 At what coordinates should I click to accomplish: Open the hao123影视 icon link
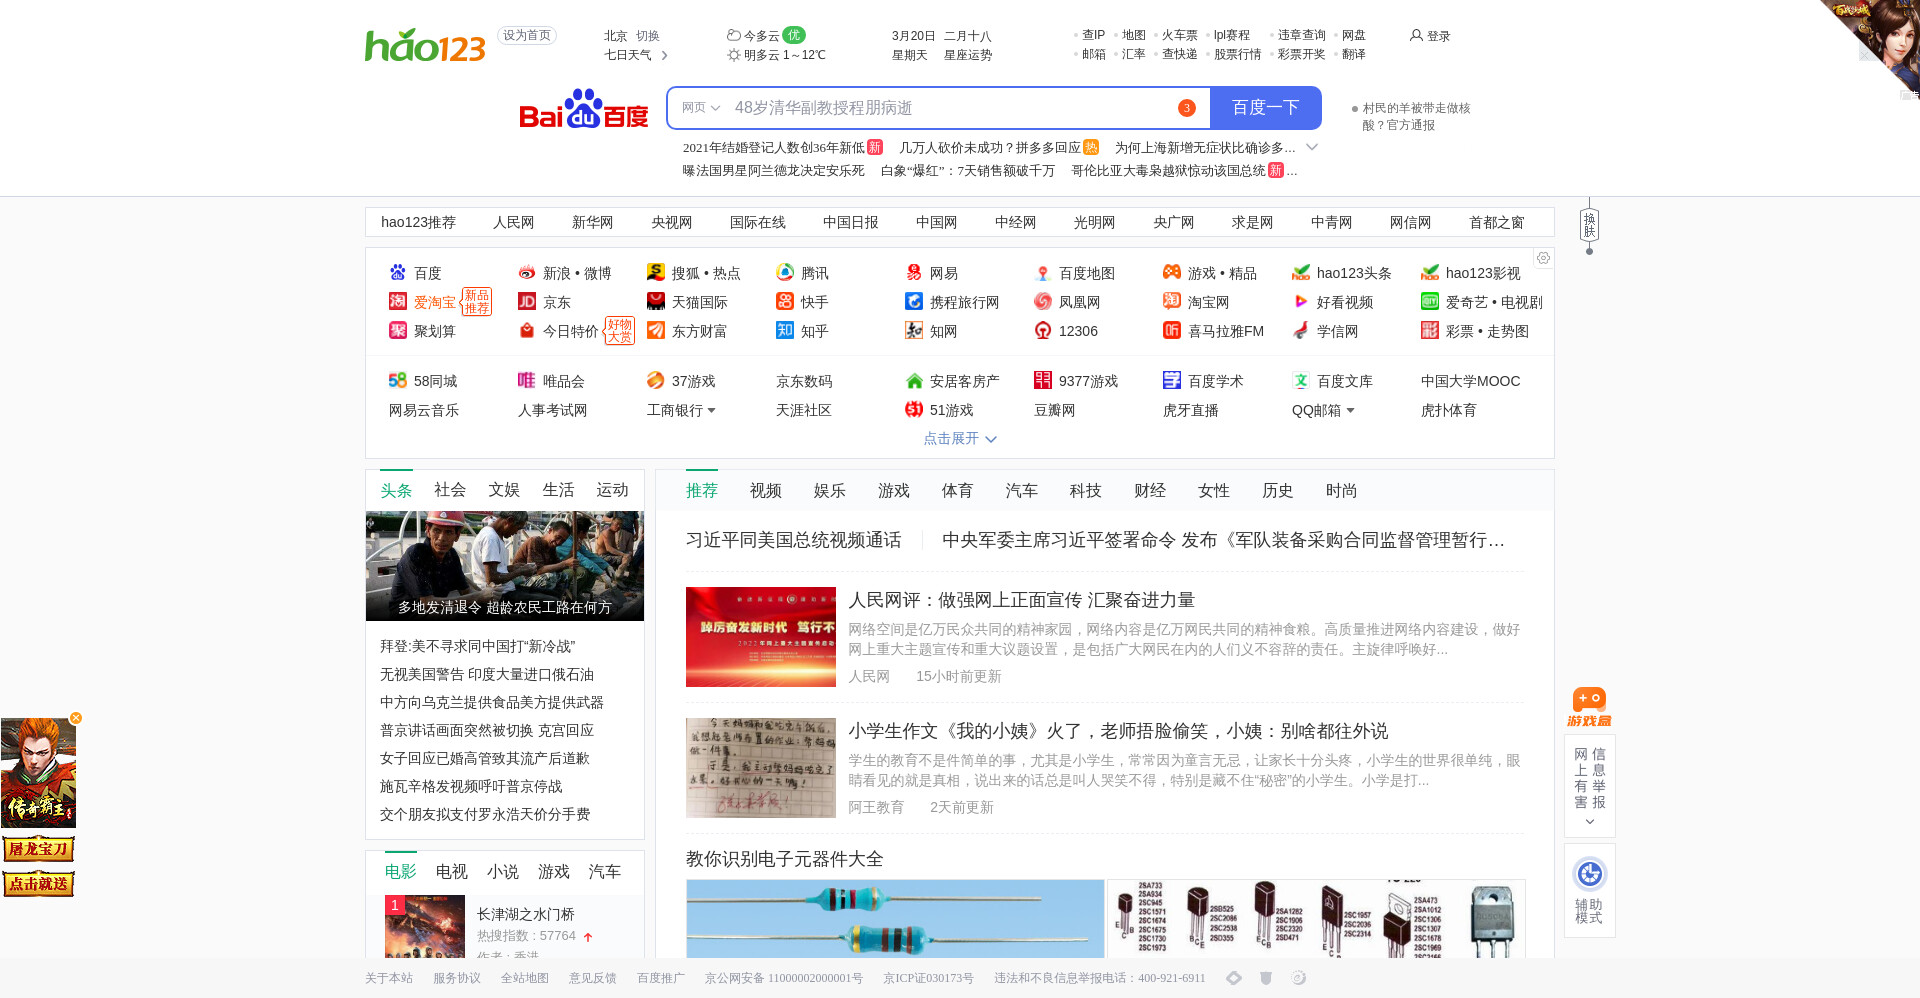pyautogui.click(x=1430, y=273)
